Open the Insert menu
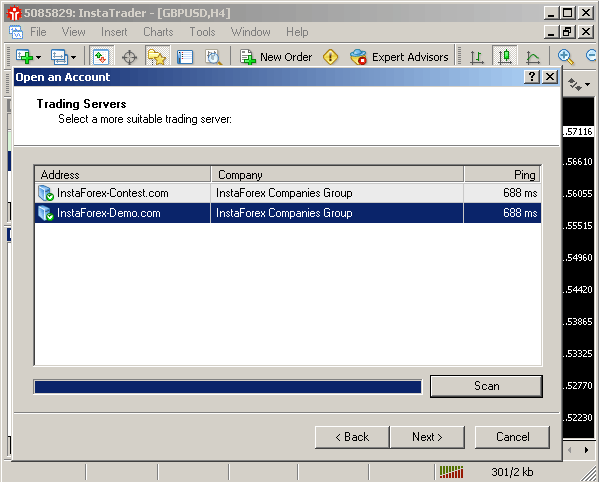 [x=114, y=32]
